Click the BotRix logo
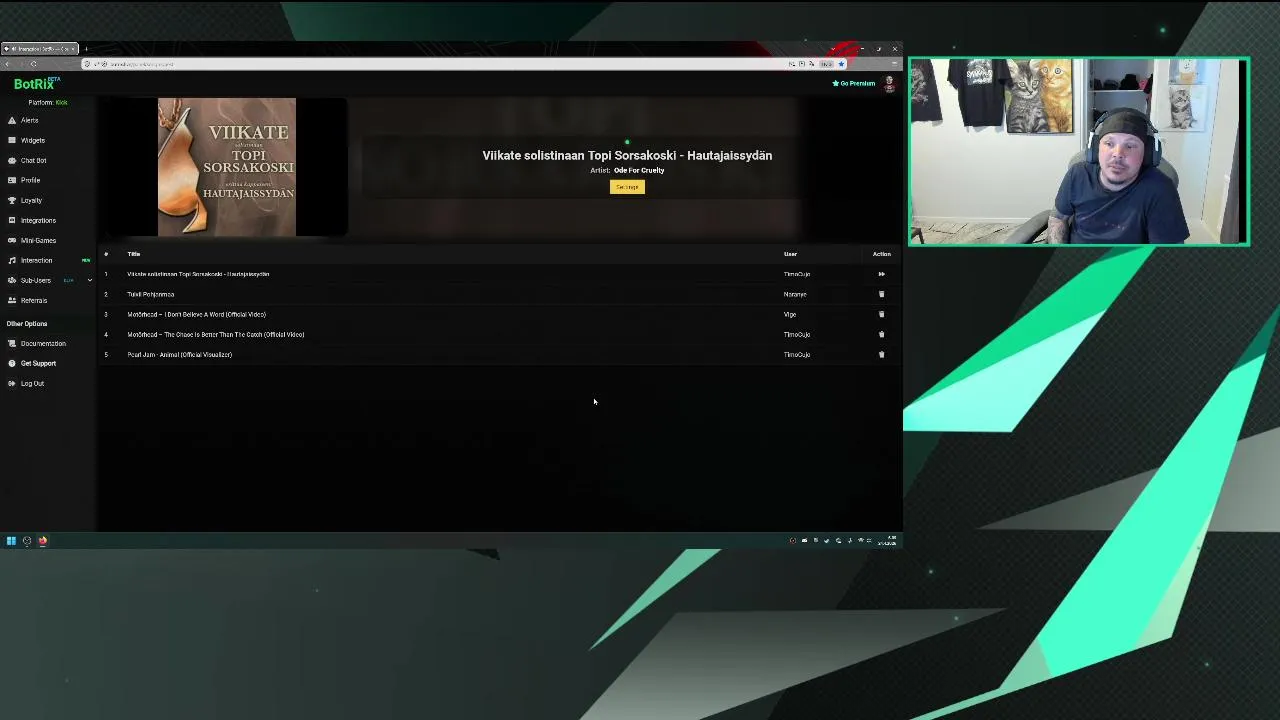1280x720 pixels. [37, 84]
